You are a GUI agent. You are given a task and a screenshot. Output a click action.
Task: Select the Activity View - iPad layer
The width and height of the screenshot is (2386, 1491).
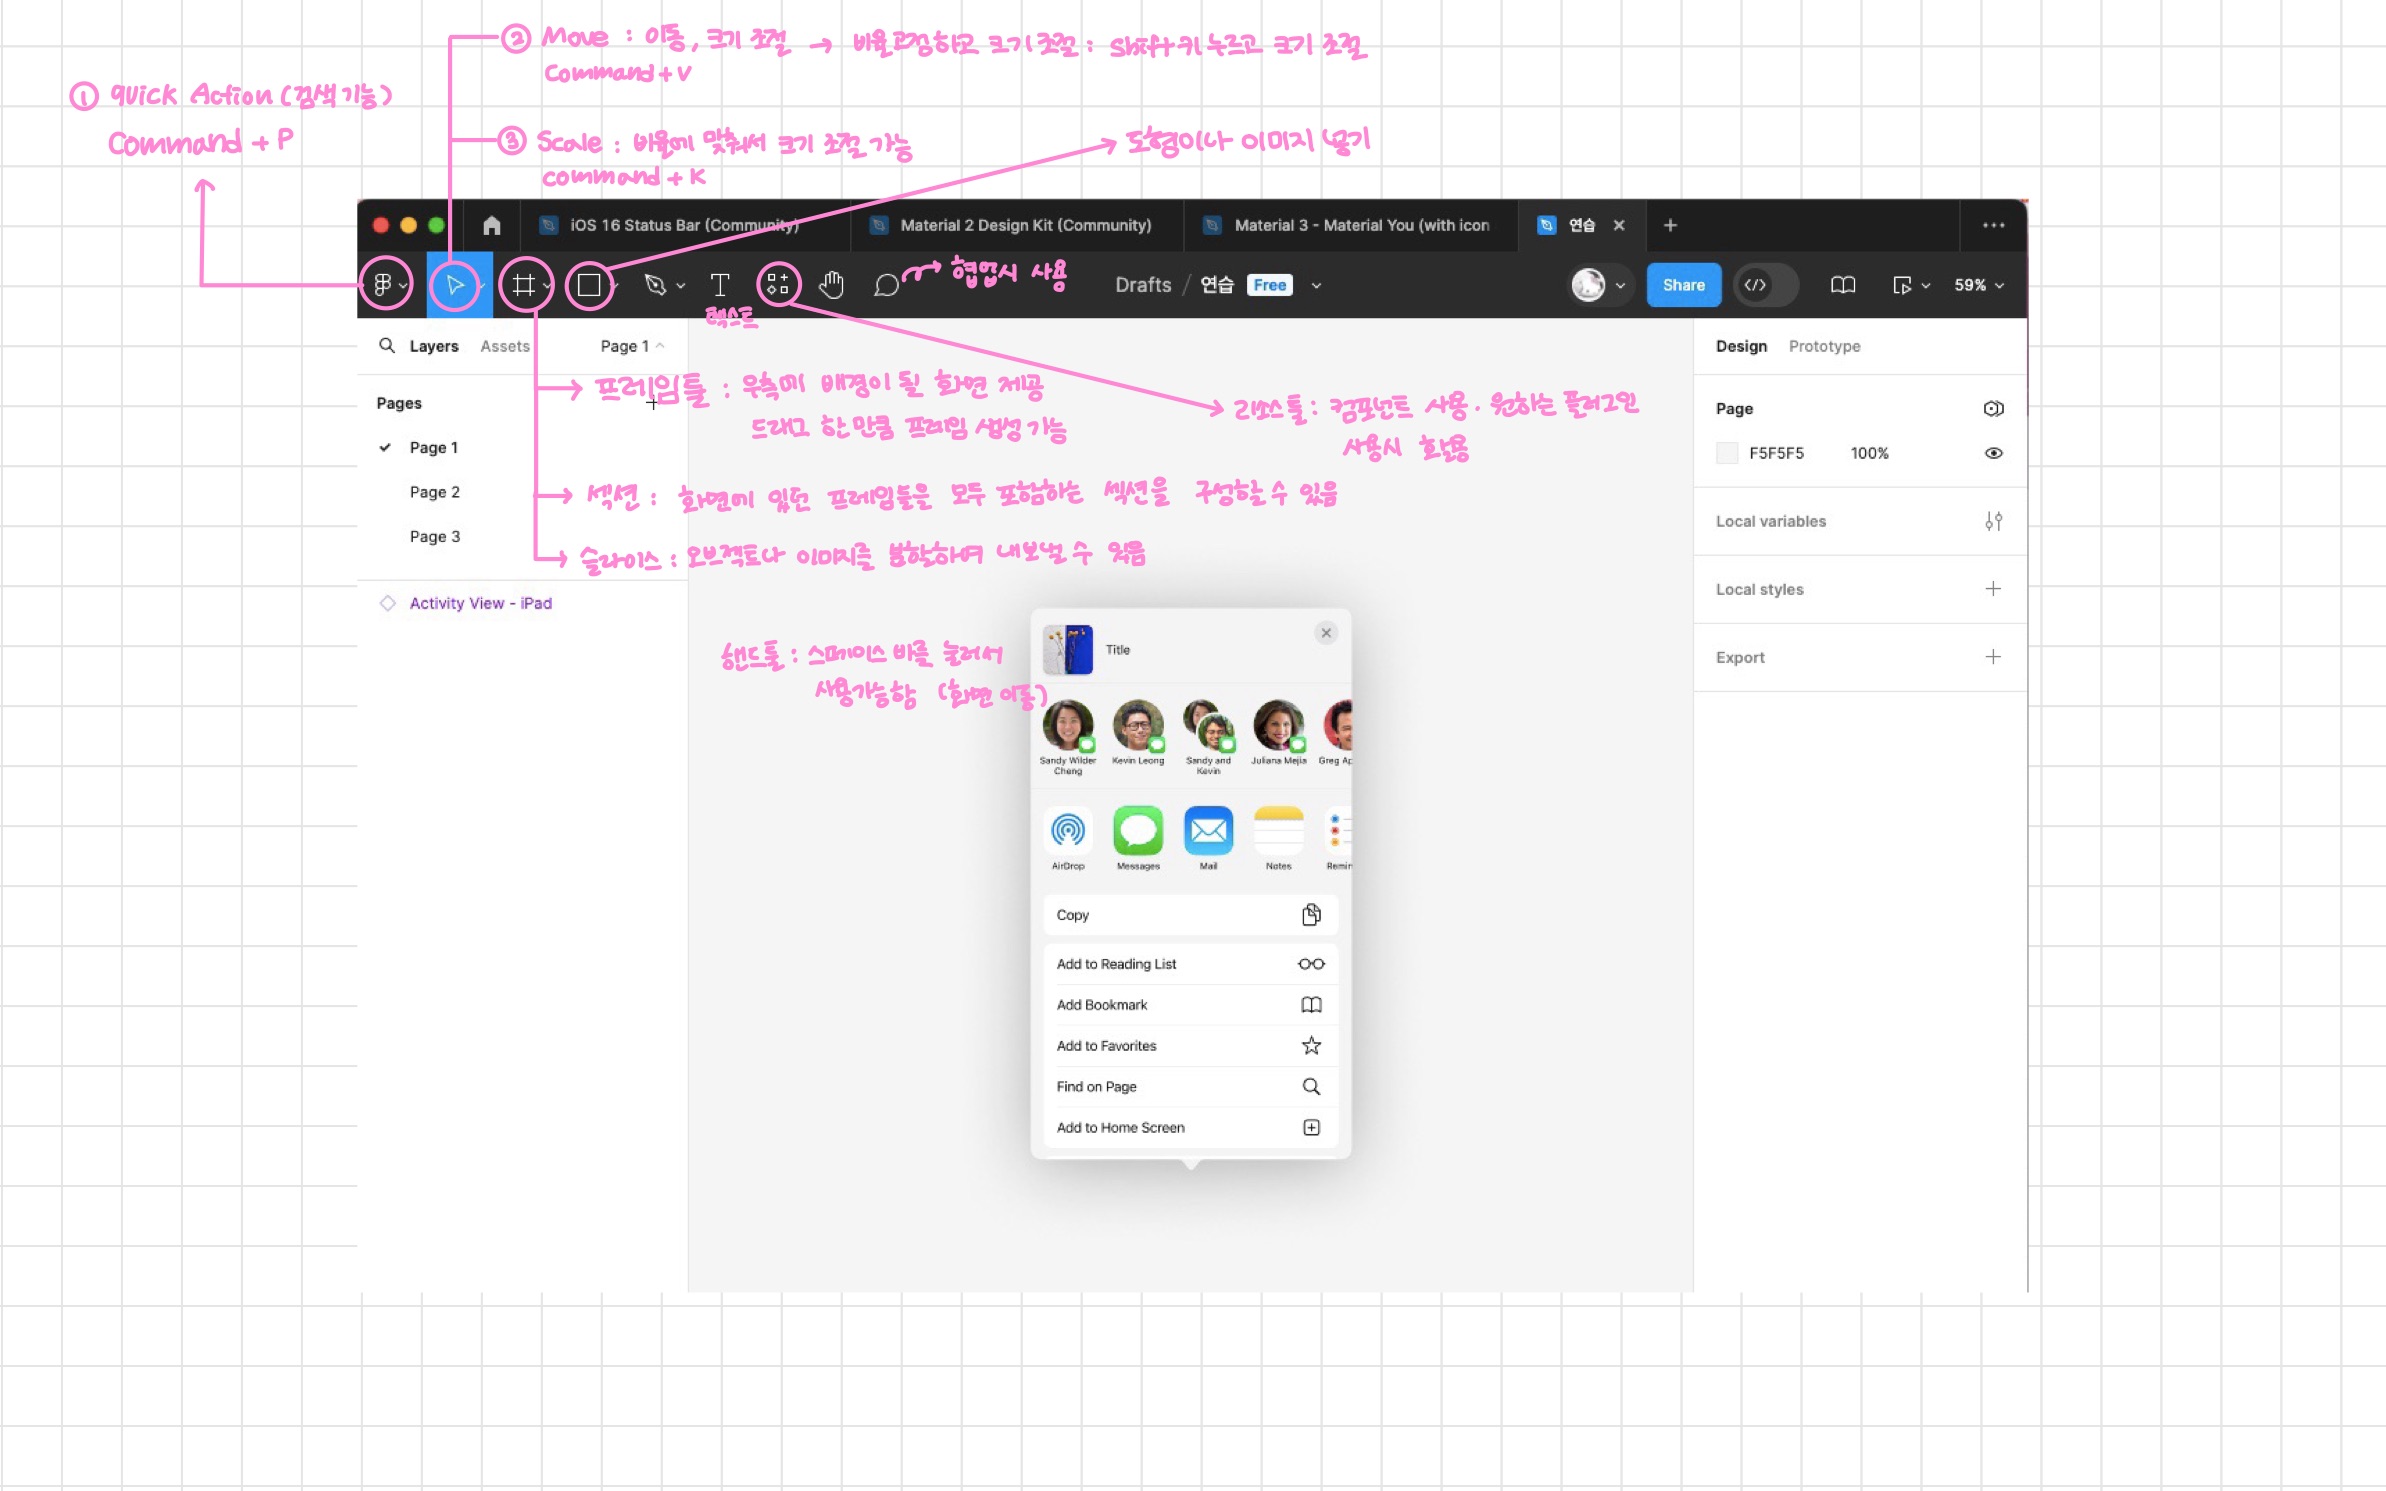click(x=480, y=603)
